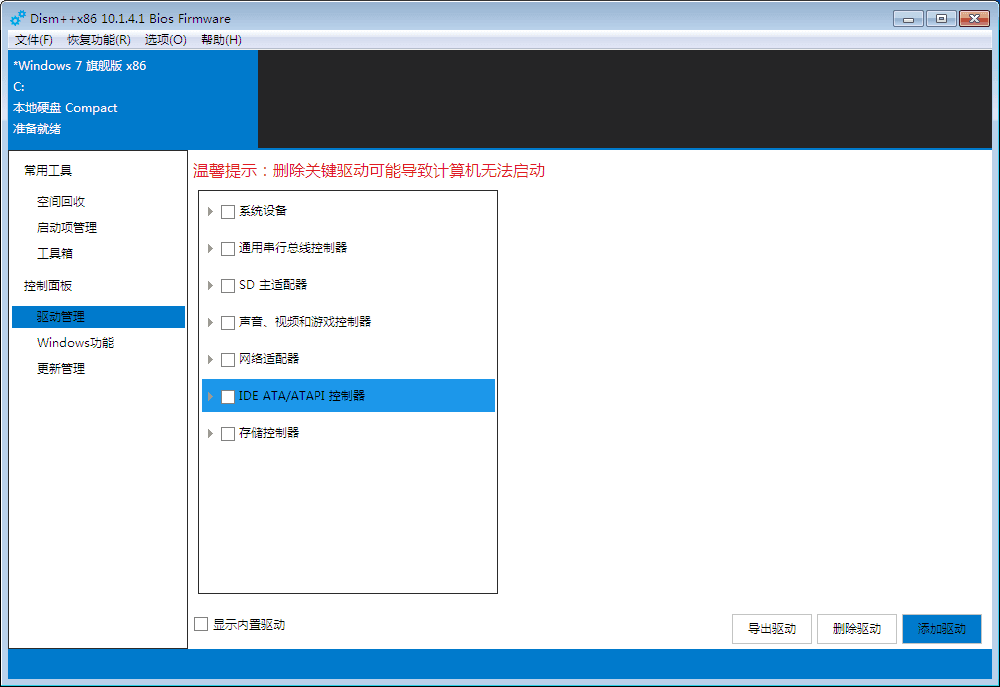
Task: Expand the 通用串行总线控制器 node
Action: (210, 248)
